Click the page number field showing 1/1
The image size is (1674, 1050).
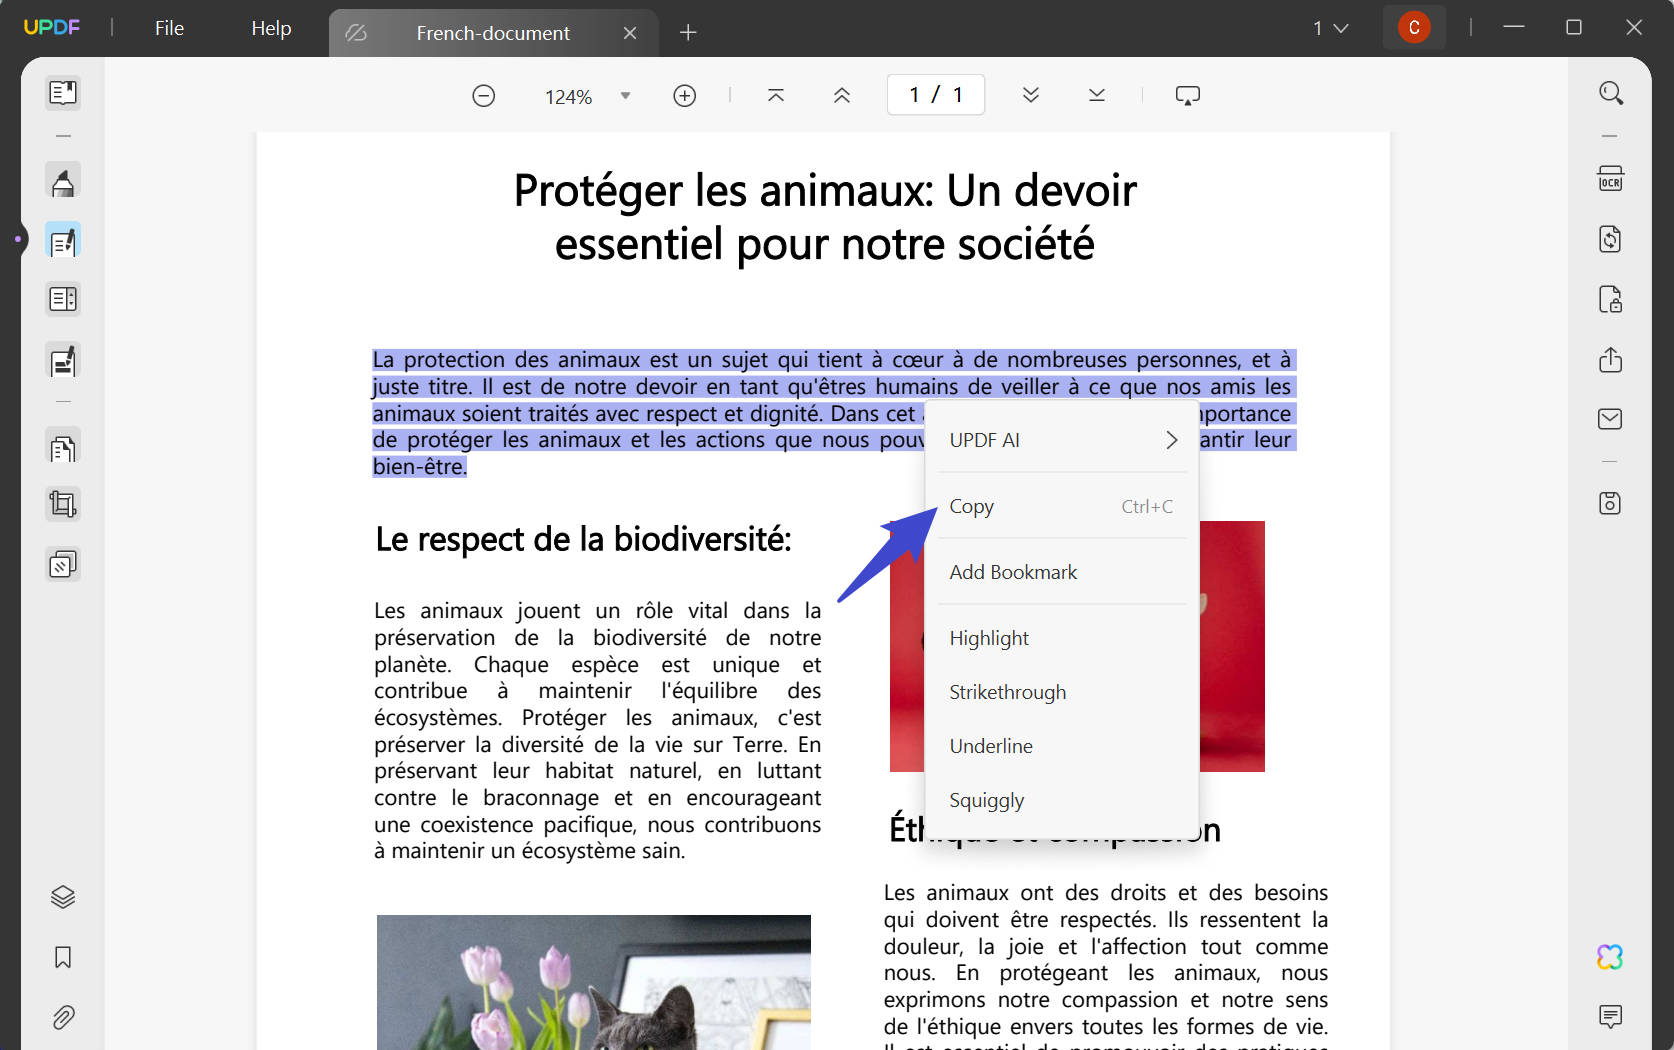tap(935, 94)
